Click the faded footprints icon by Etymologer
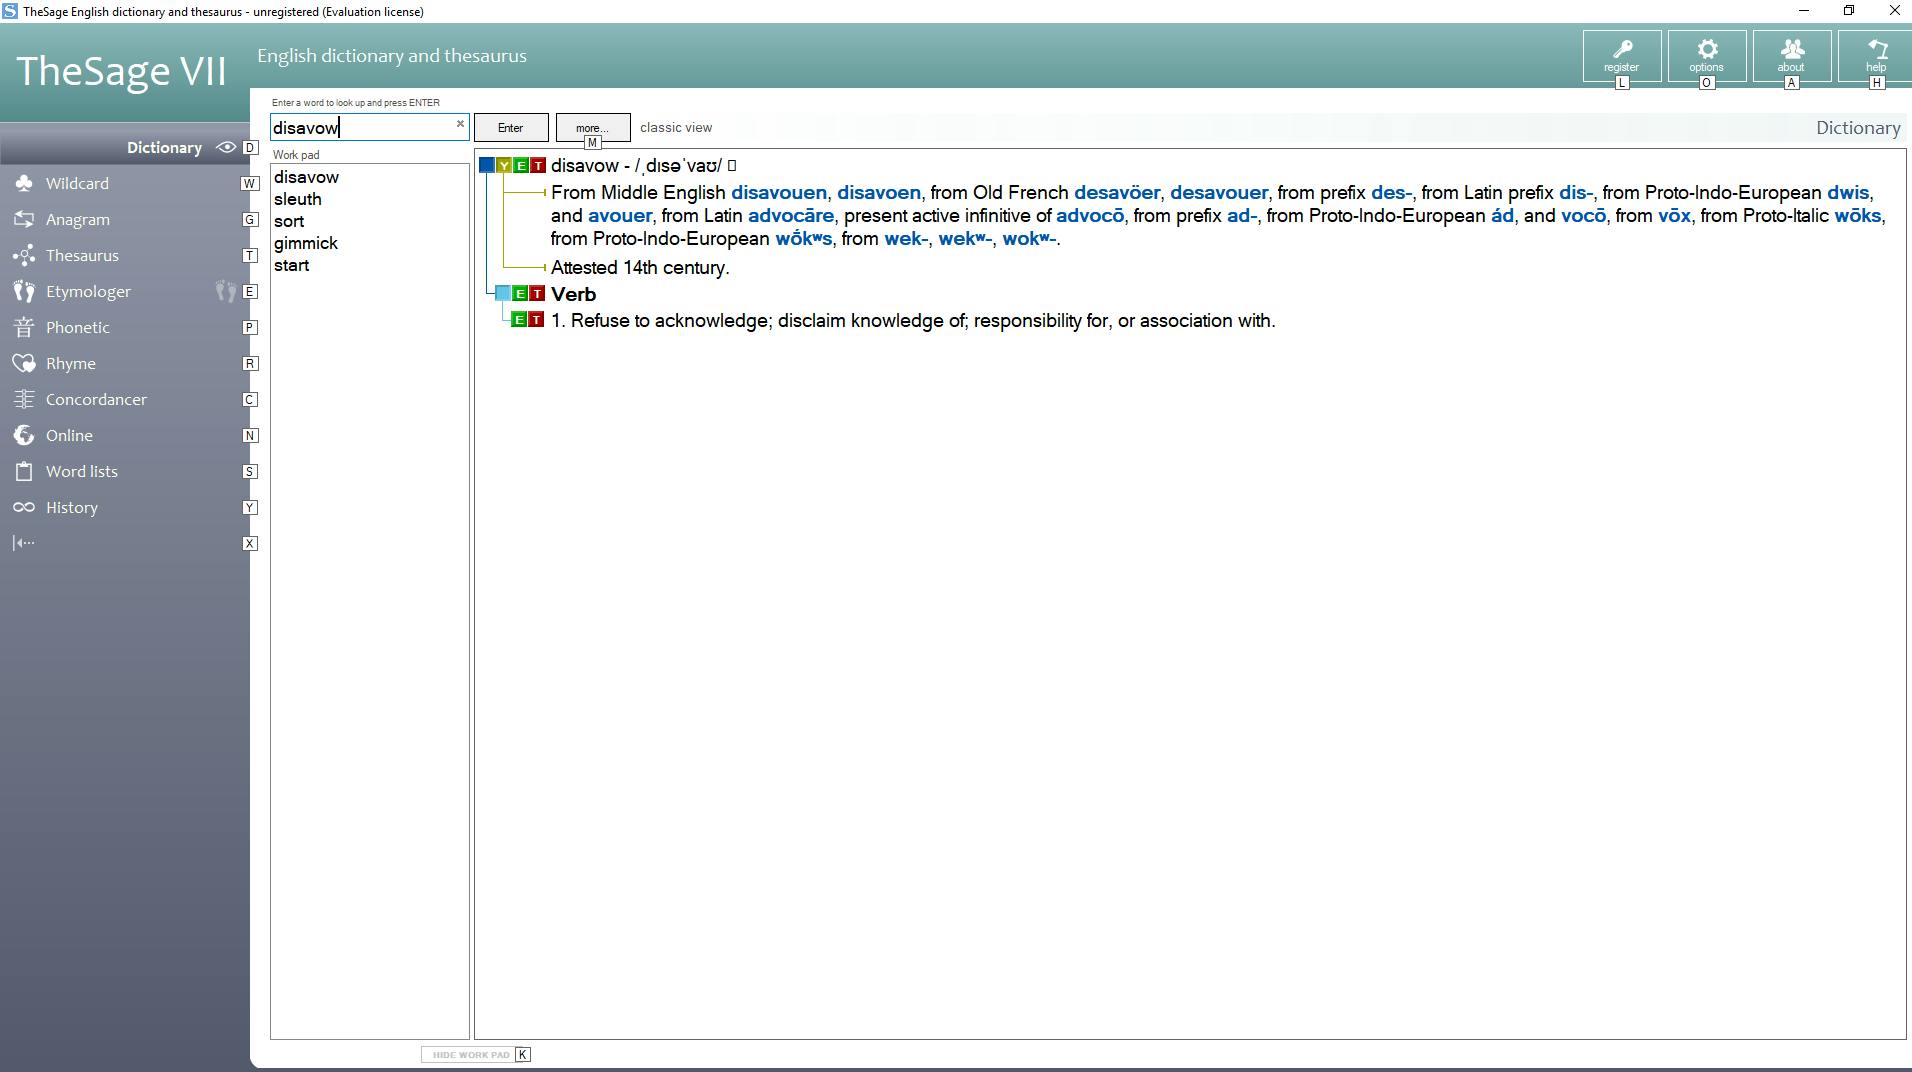This screenshot has width=1912, height=1072. click(x=226, y=292)
